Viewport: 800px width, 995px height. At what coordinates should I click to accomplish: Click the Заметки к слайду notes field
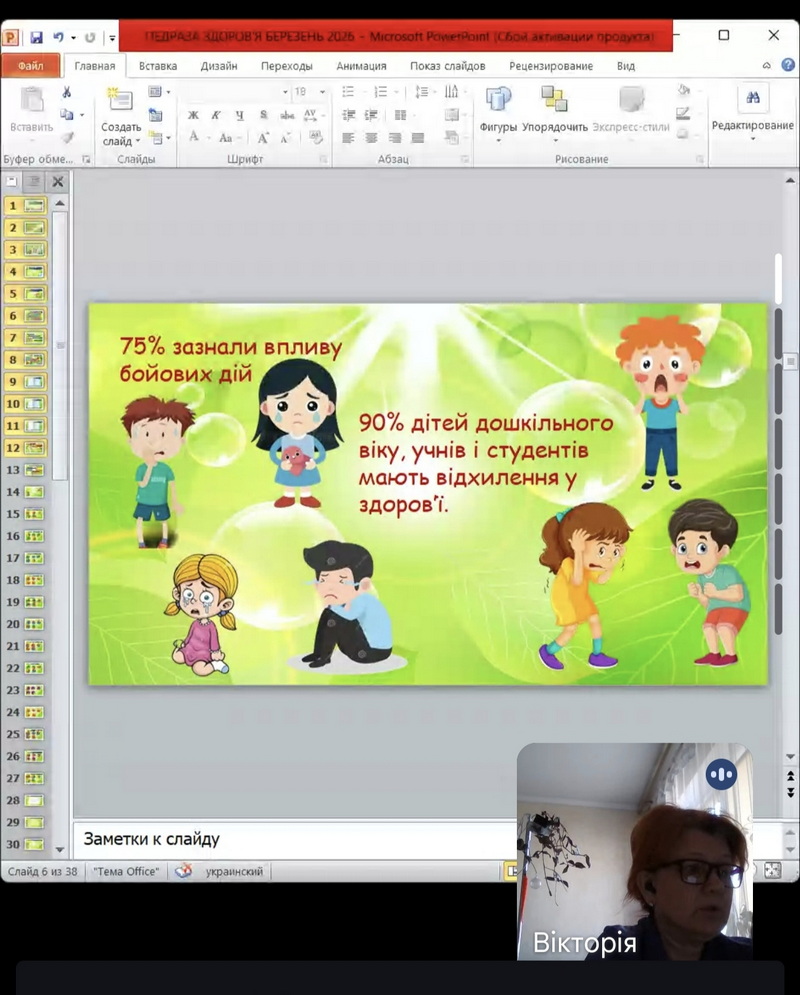tap(290, 839)
